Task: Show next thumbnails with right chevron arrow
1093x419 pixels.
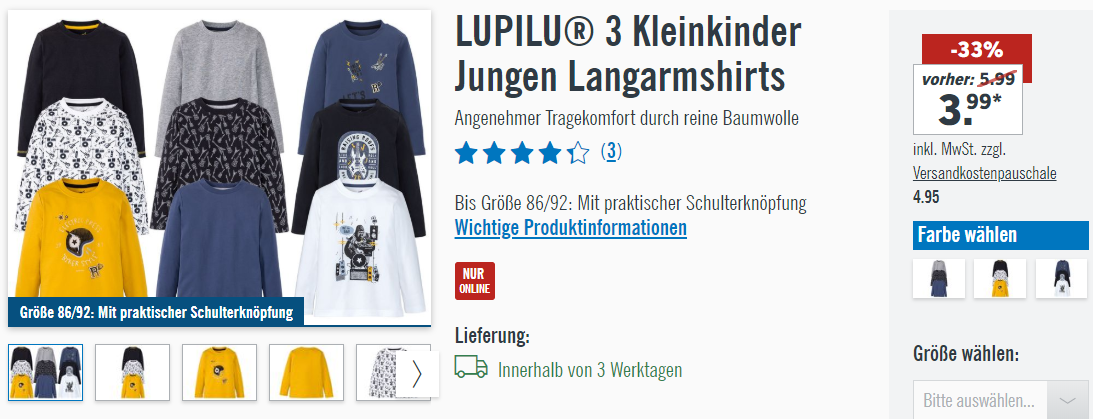Action: pos(417,374)
